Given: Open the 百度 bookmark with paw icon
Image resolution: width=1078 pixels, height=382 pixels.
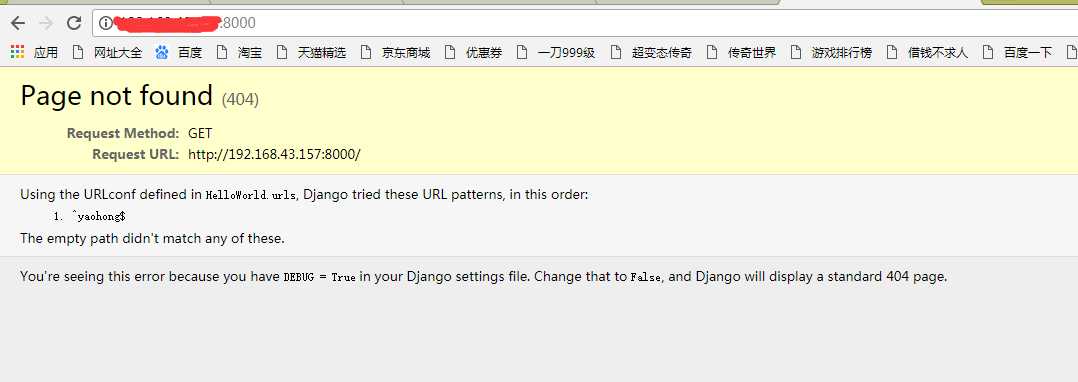Looking at the screenshot, I should coord(179,52).
